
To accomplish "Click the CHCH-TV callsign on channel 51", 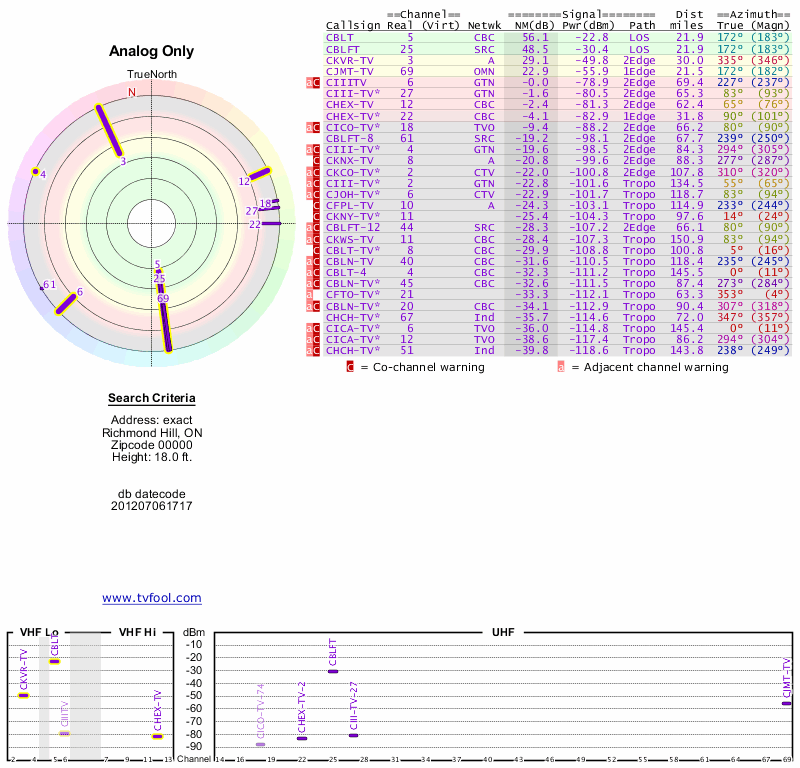I will point(353,350).
